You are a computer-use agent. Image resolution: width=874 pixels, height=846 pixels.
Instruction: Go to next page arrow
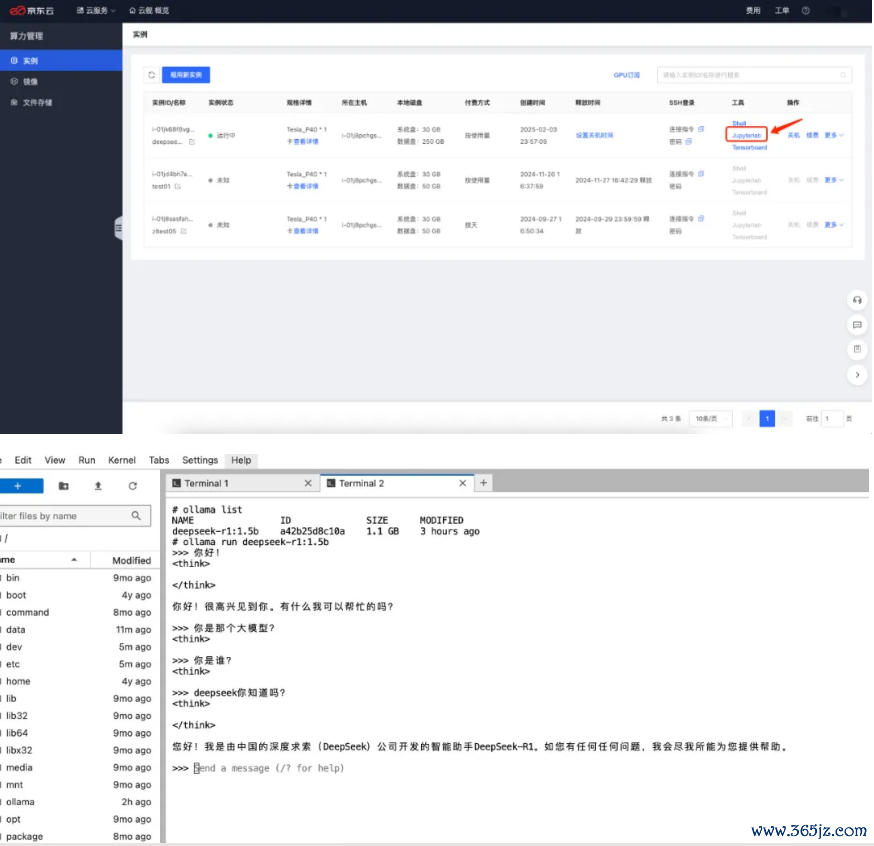click(785, 419)
